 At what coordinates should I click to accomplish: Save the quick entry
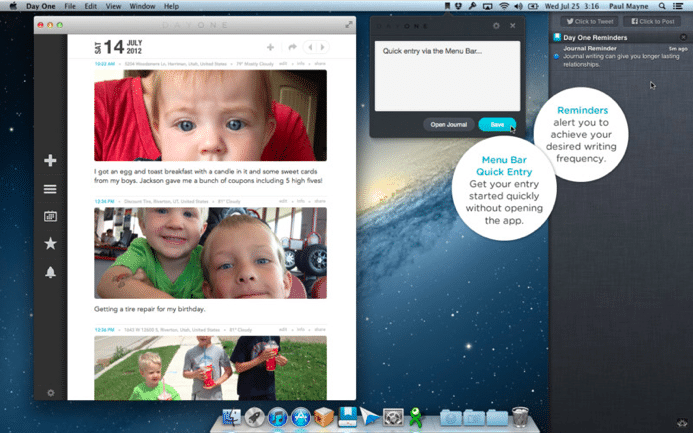[x=497, y=125]
